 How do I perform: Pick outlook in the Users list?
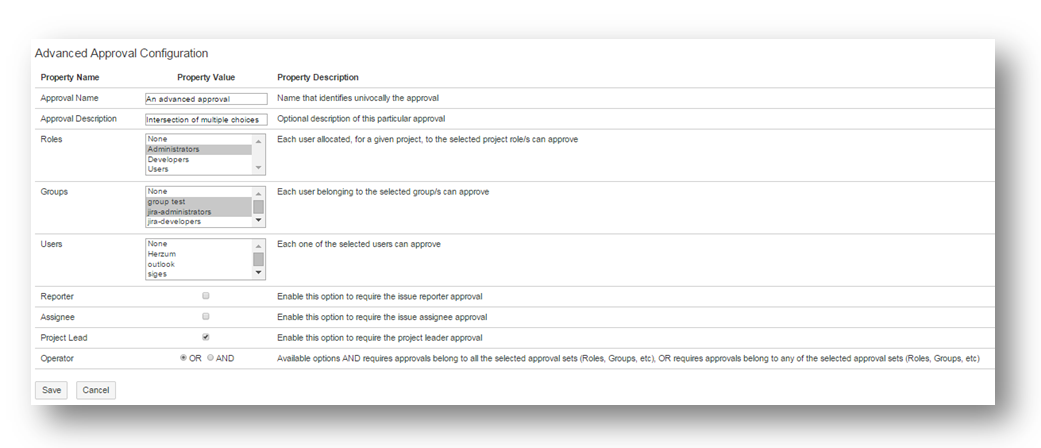coord(198,264)
